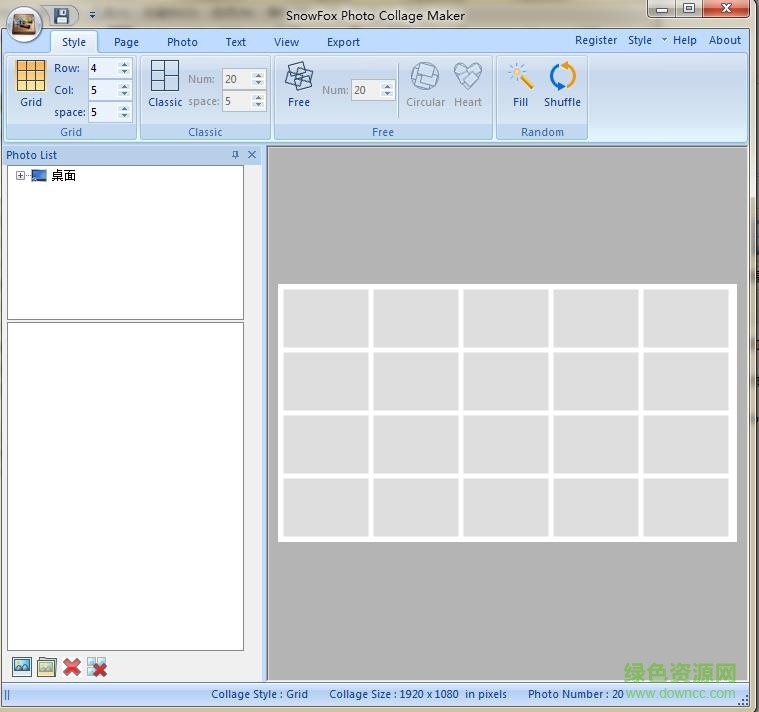Image resolution: width=759 pixels, height=712 pixels.
Task: Pin the Photo List panel
Action: point(236,155)
